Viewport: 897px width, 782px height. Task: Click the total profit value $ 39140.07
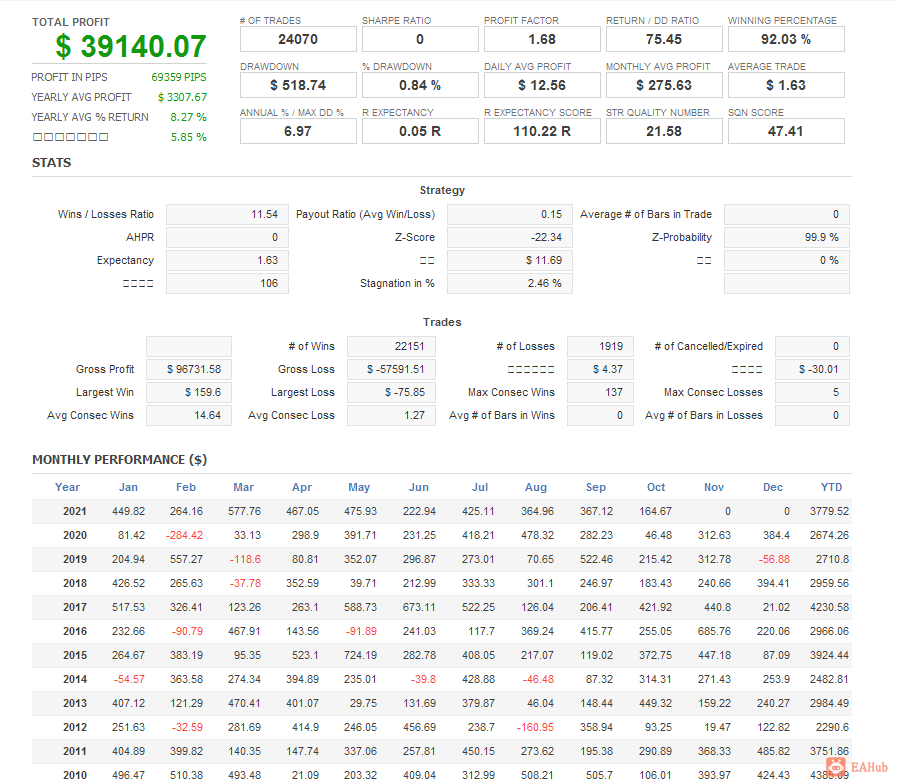131,46
